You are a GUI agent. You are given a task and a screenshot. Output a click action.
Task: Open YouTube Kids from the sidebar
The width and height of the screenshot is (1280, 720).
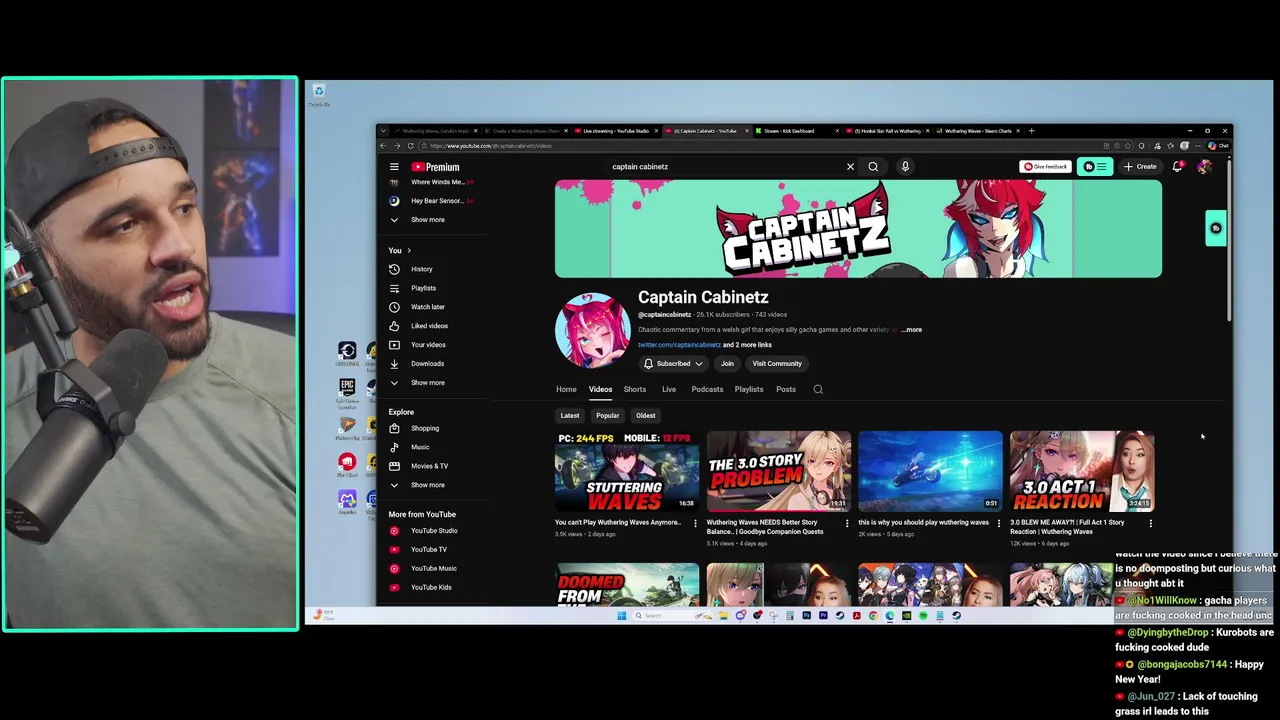[x=432, y=587]
